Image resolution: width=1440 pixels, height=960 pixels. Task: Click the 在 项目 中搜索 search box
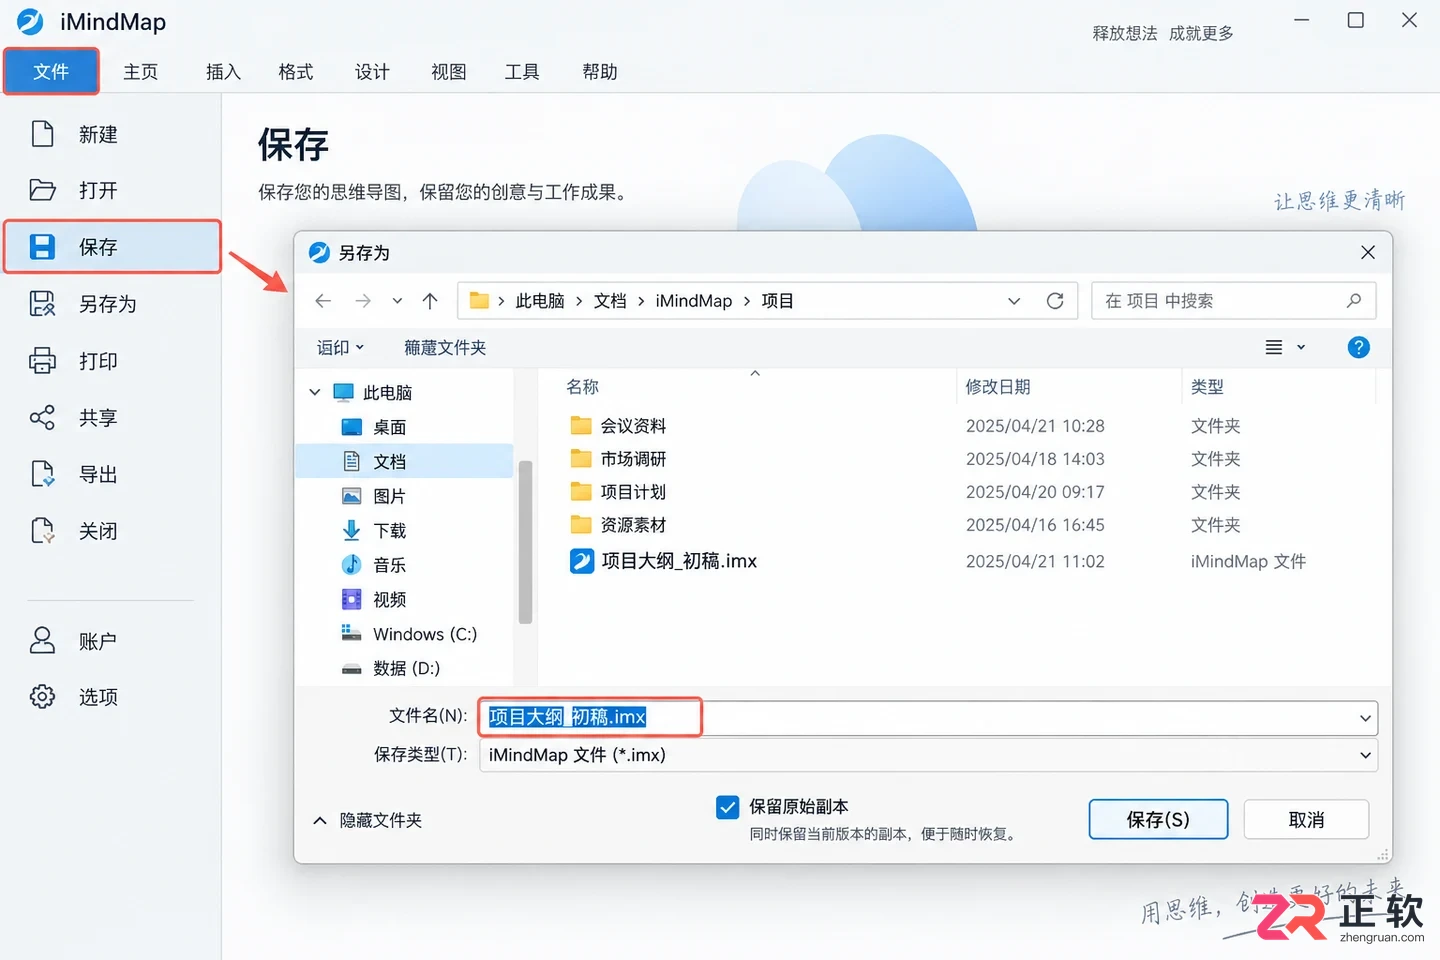(1233, 300)
